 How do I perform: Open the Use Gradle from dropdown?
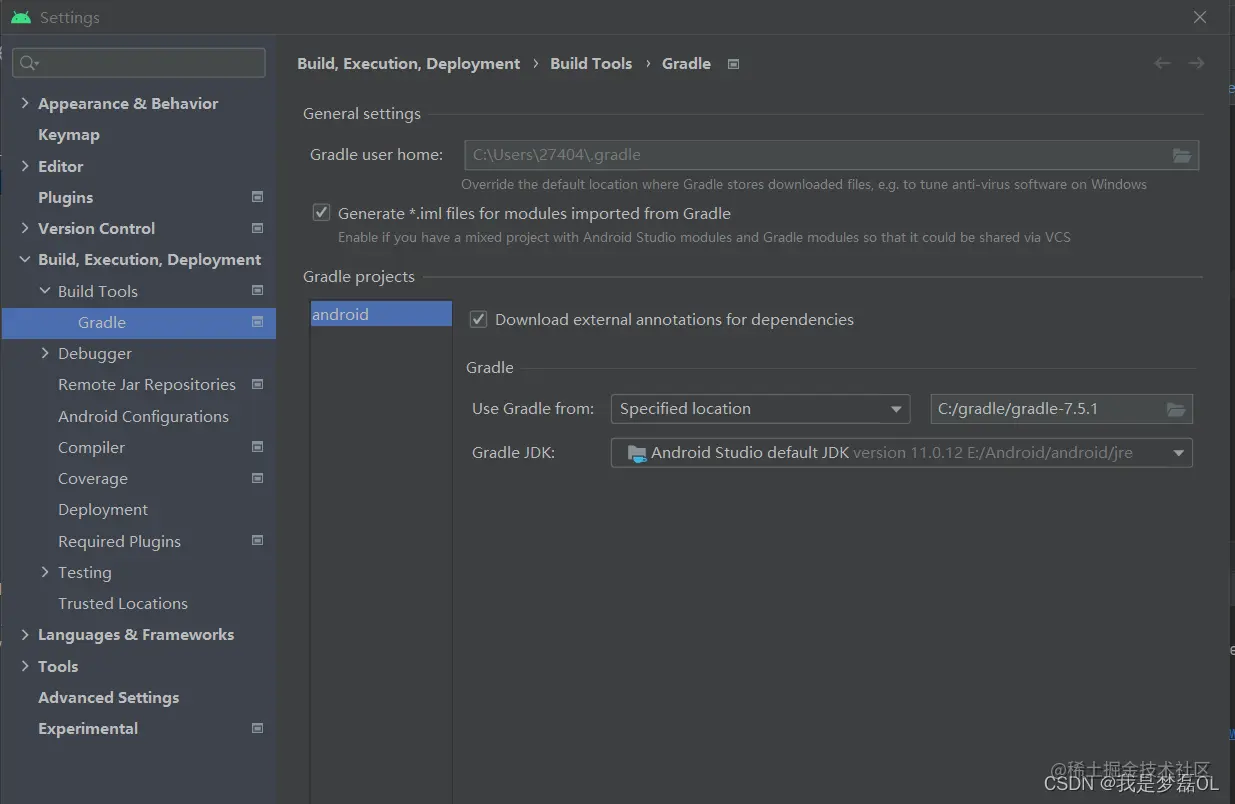(x=760, y=409)
